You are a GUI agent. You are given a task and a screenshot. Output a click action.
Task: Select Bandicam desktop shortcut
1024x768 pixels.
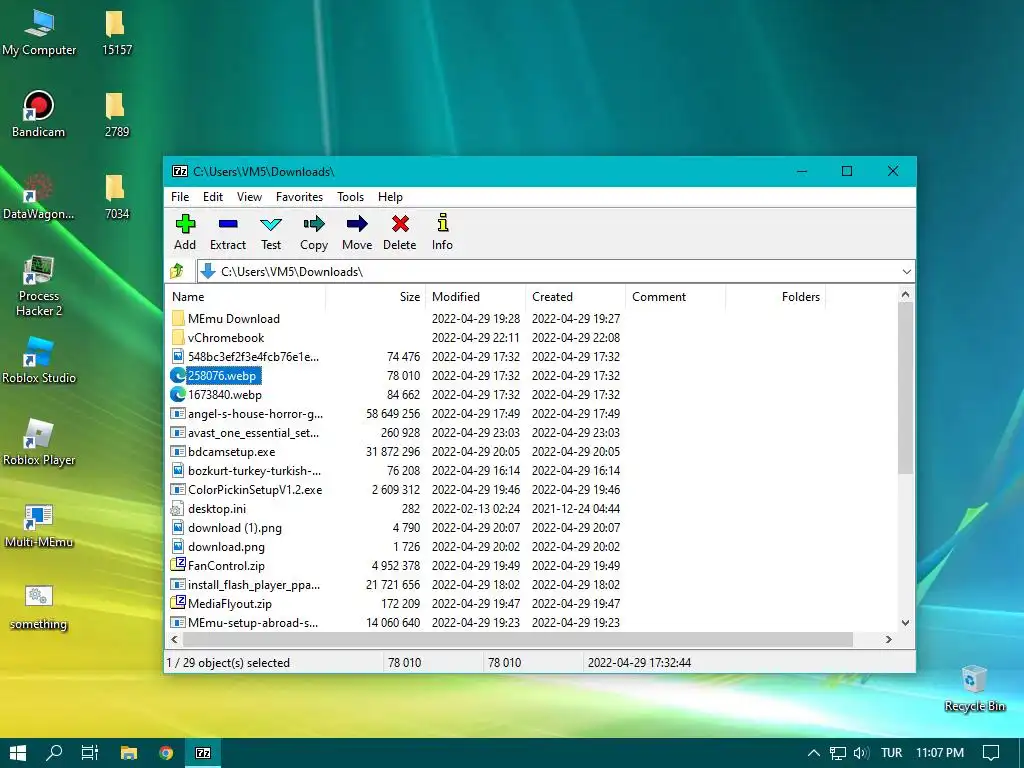coord(39,114)
